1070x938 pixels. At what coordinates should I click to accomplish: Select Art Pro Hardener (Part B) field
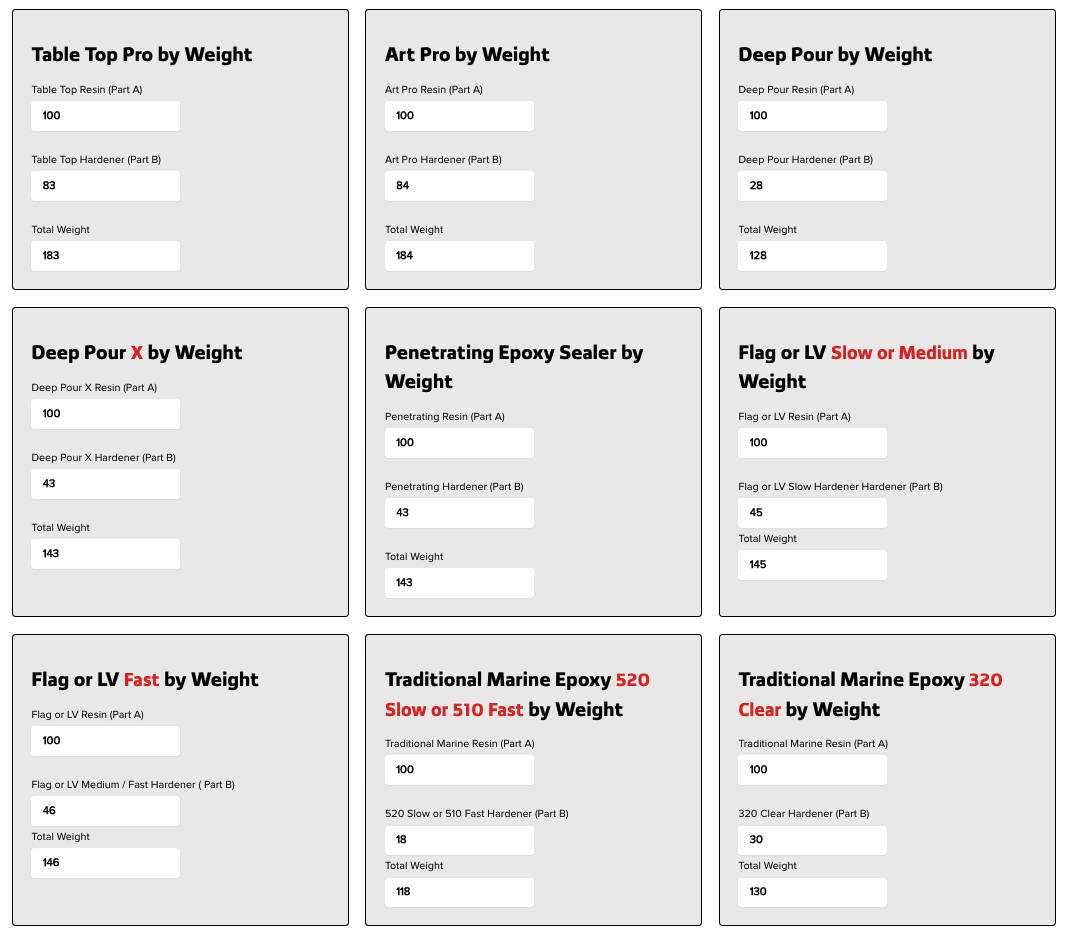[459, 186]
